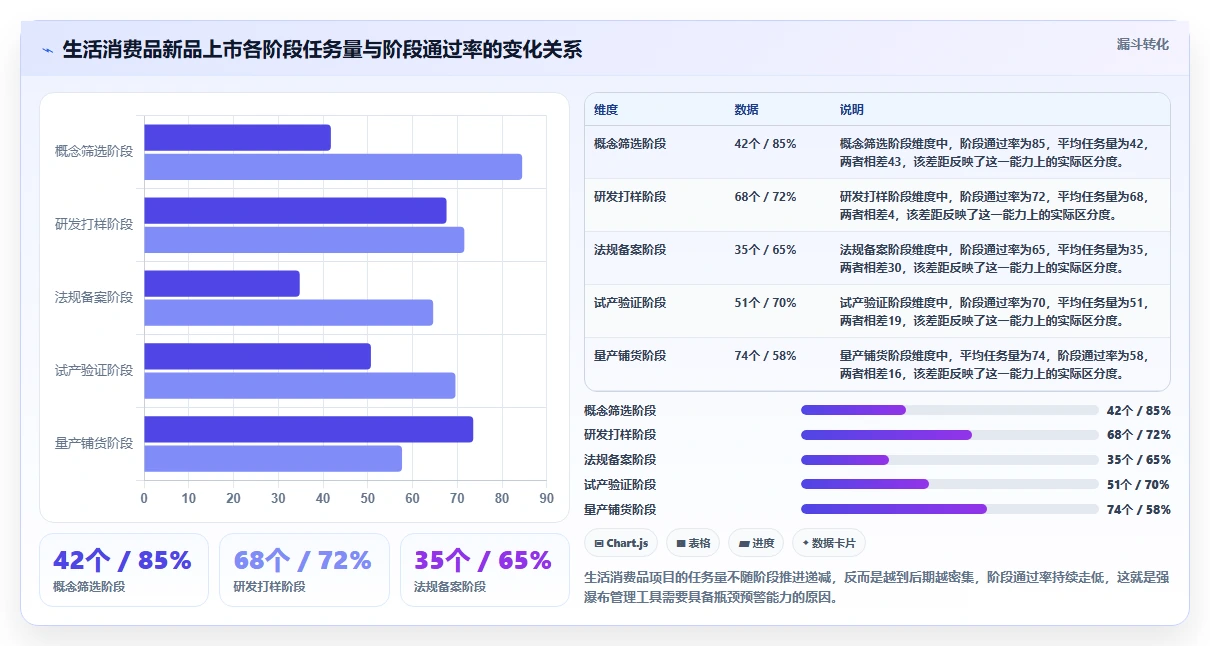Click the 概念筛选阶段 chart y-axis label
This screenshot has width=1210, height=646.
click(x=94, y=152)
